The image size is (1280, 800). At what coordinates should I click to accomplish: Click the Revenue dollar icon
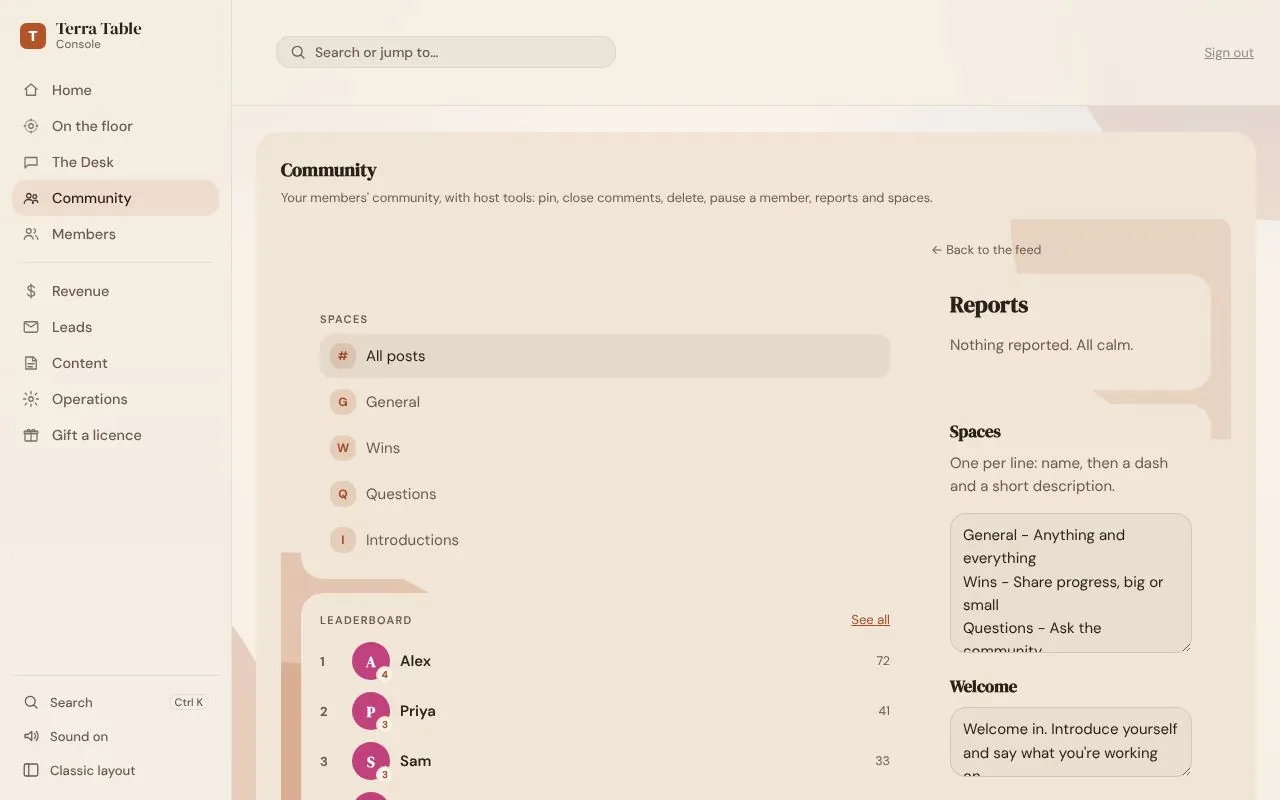pos(31,291)
